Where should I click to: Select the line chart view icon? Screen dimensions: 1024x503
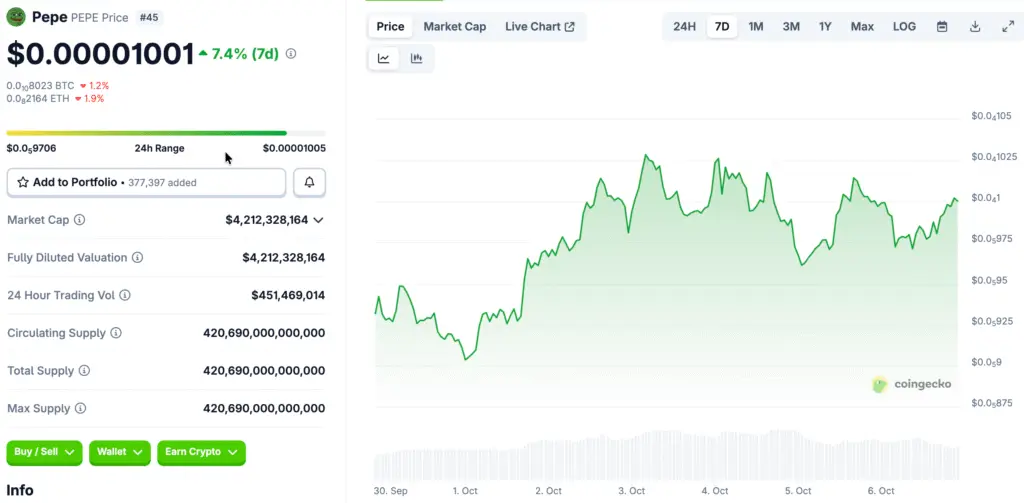click(384, 59)
